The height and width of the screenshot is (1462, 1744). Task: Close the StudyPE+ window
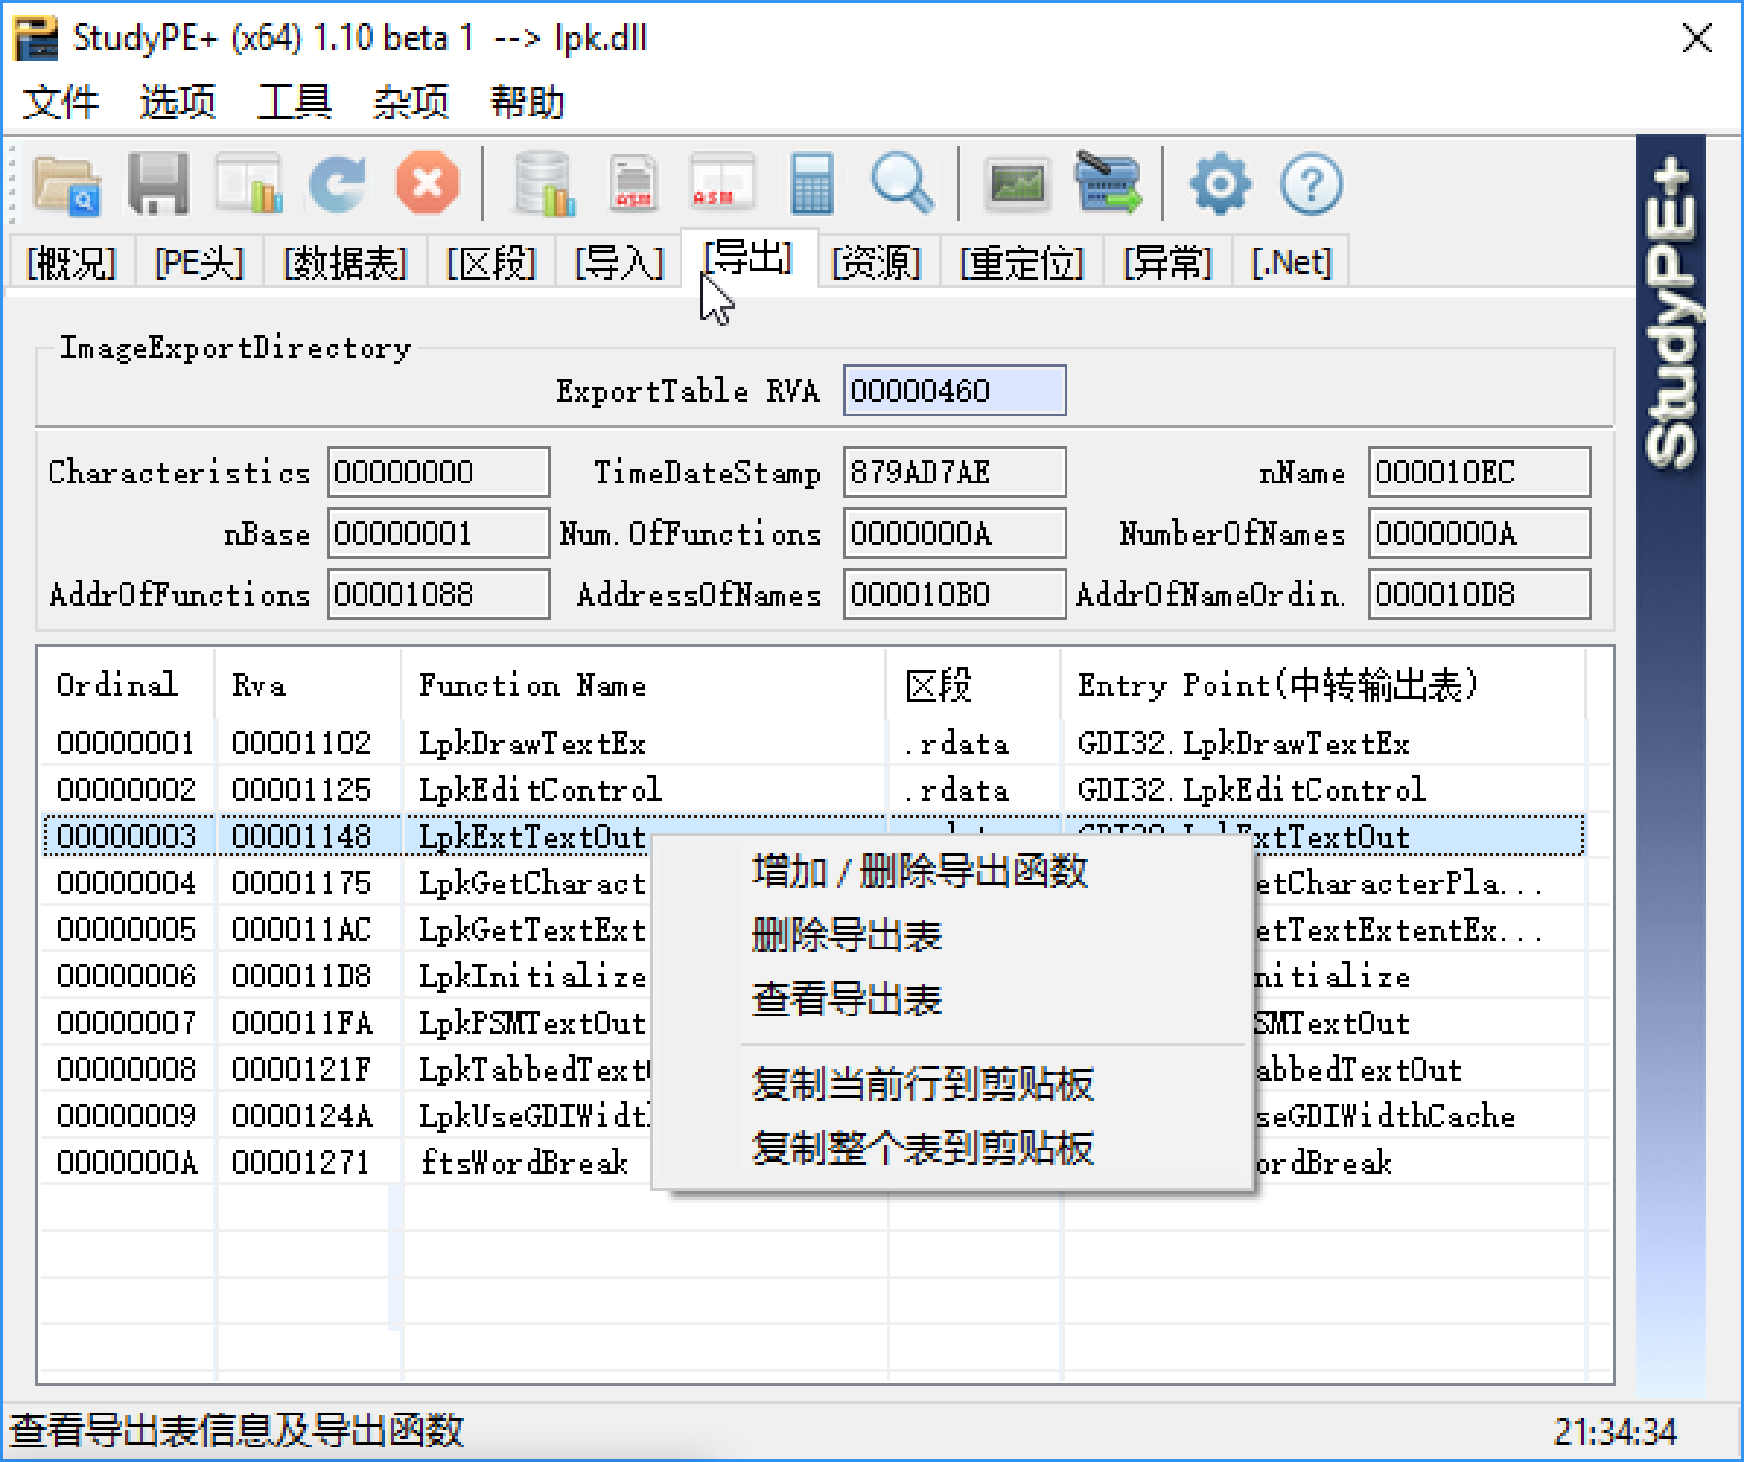tap(1697, 39)
